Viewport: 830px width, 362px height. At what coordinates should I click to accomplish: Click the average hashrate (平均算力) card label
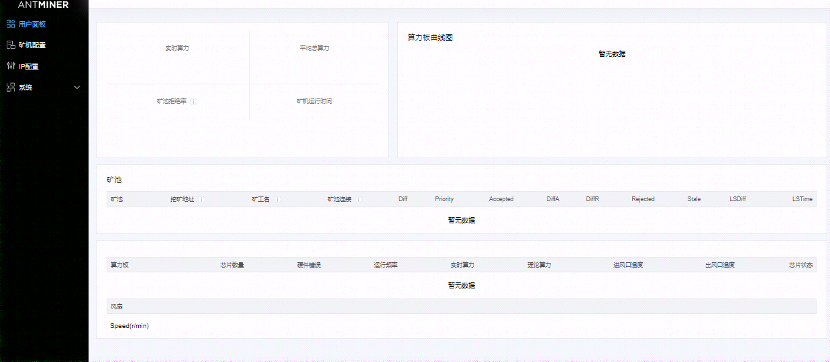tap(314, 48)
